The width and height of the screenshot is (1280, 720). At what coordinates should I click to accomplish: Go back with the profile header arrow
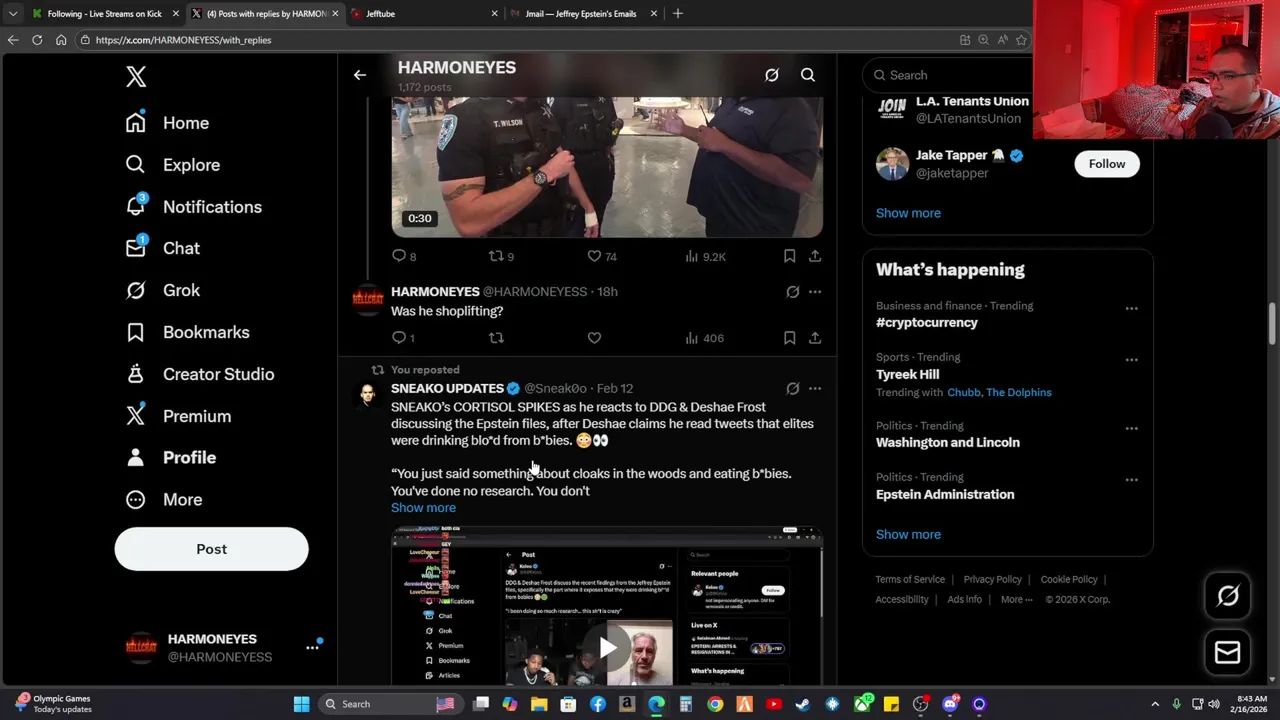point(360,75)
